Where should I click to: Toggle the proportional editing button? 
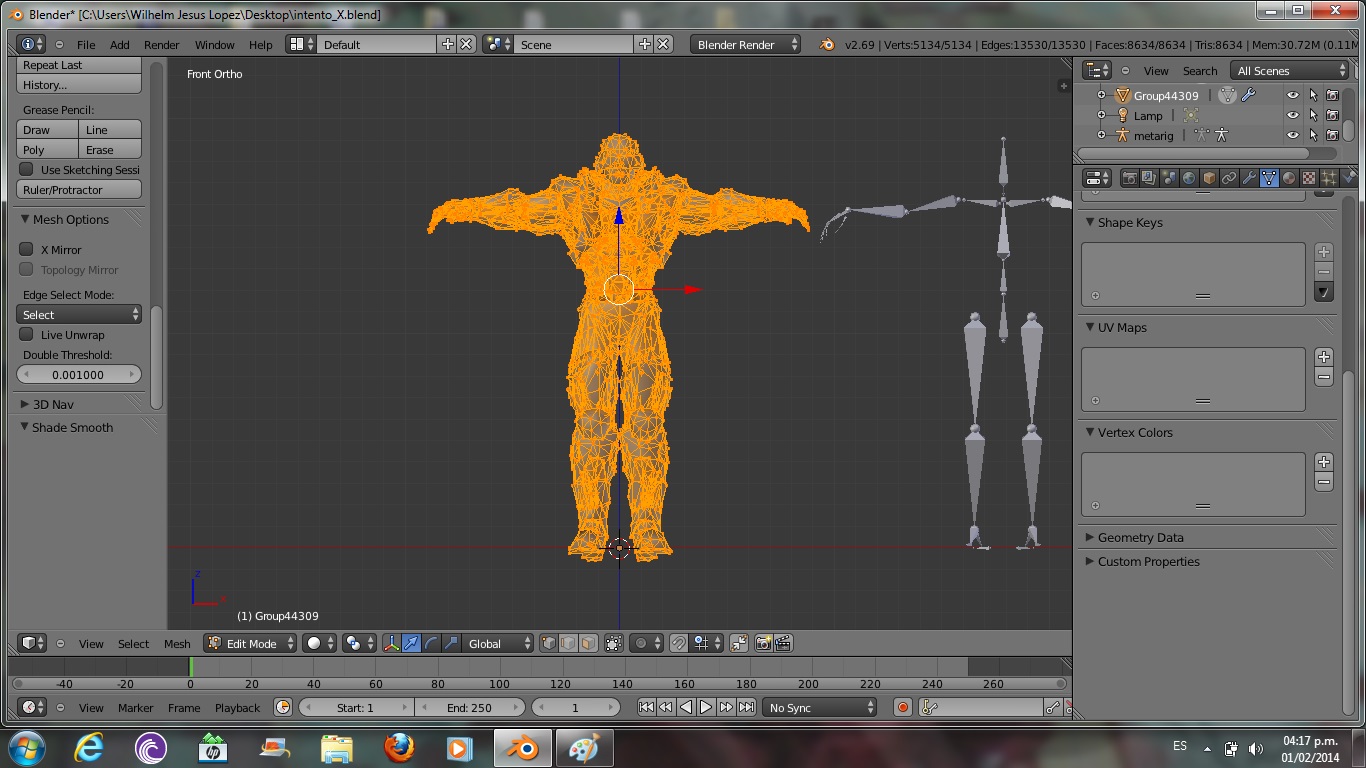coord(643,644)
